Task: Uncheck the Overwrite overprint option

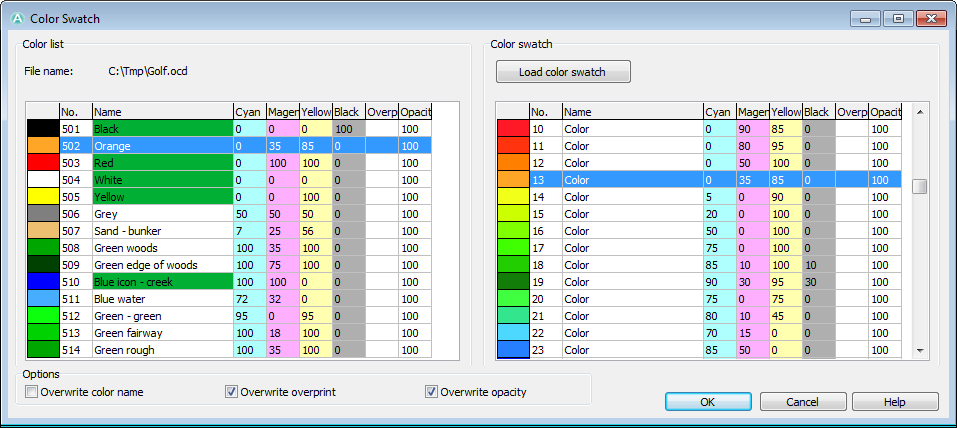Action: pyautogui.click(x=231, y=392)
